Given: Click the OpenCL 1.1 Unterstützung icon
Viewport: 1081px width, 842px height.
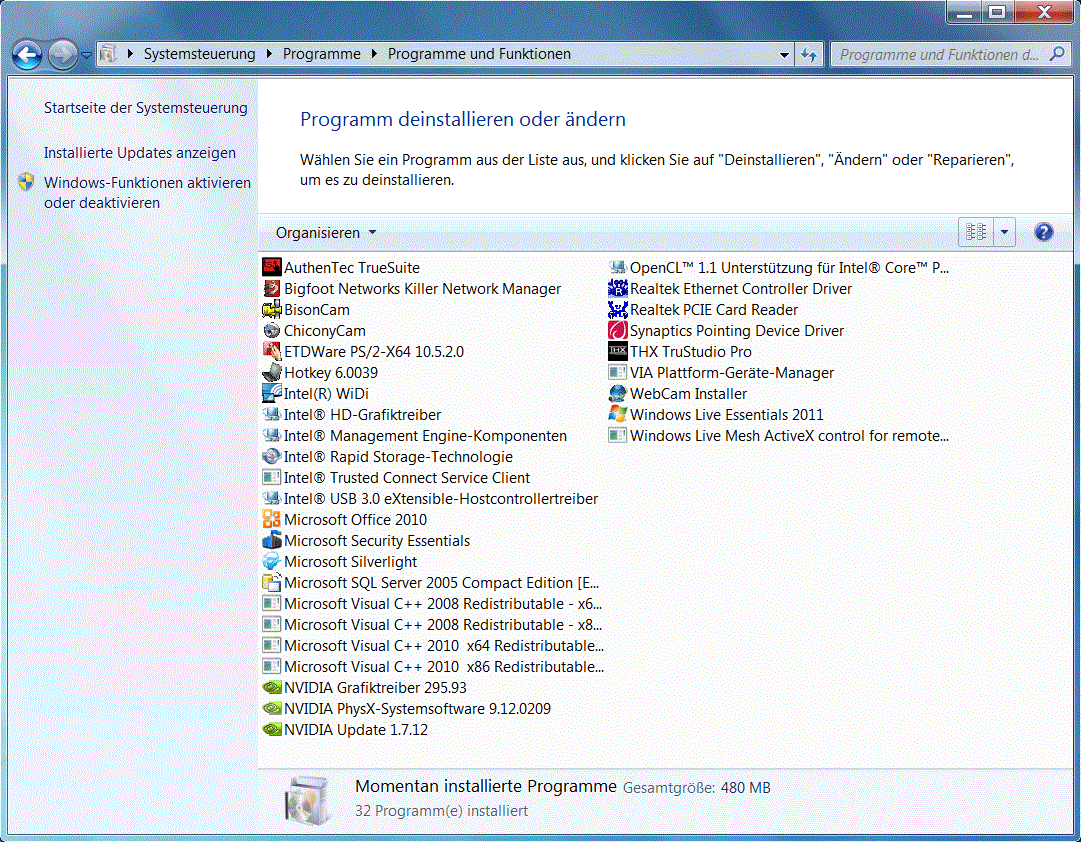Looking at the screenshot, I should (618, 267).
